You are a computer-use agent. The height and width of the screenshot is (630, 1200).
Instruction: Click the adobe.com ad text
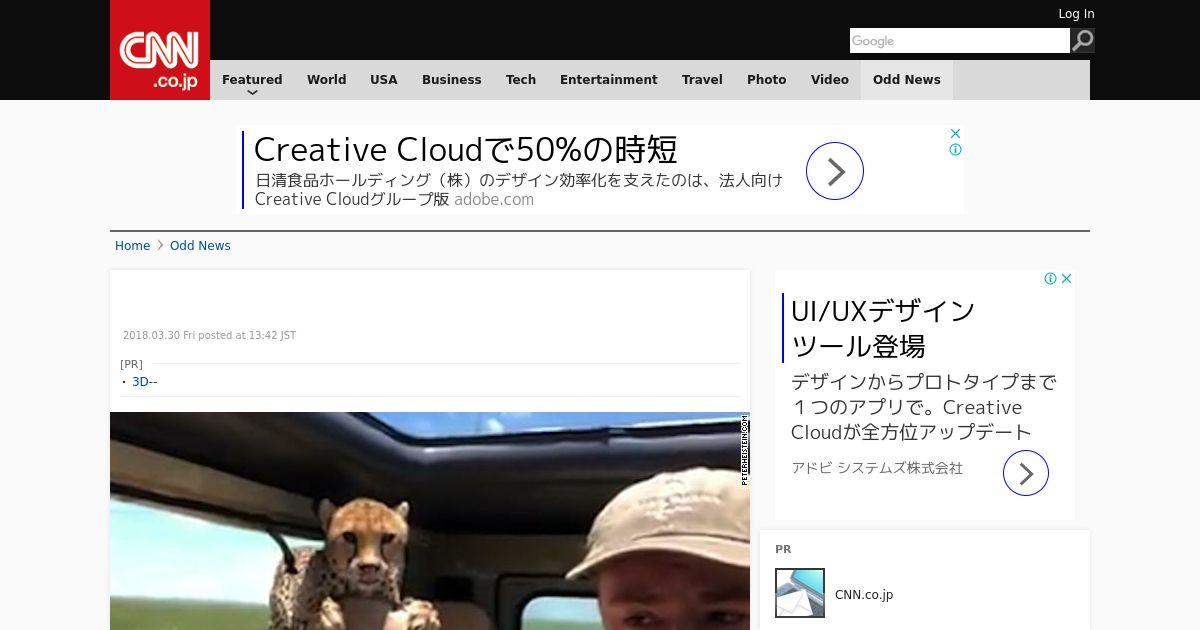[494, 199]
